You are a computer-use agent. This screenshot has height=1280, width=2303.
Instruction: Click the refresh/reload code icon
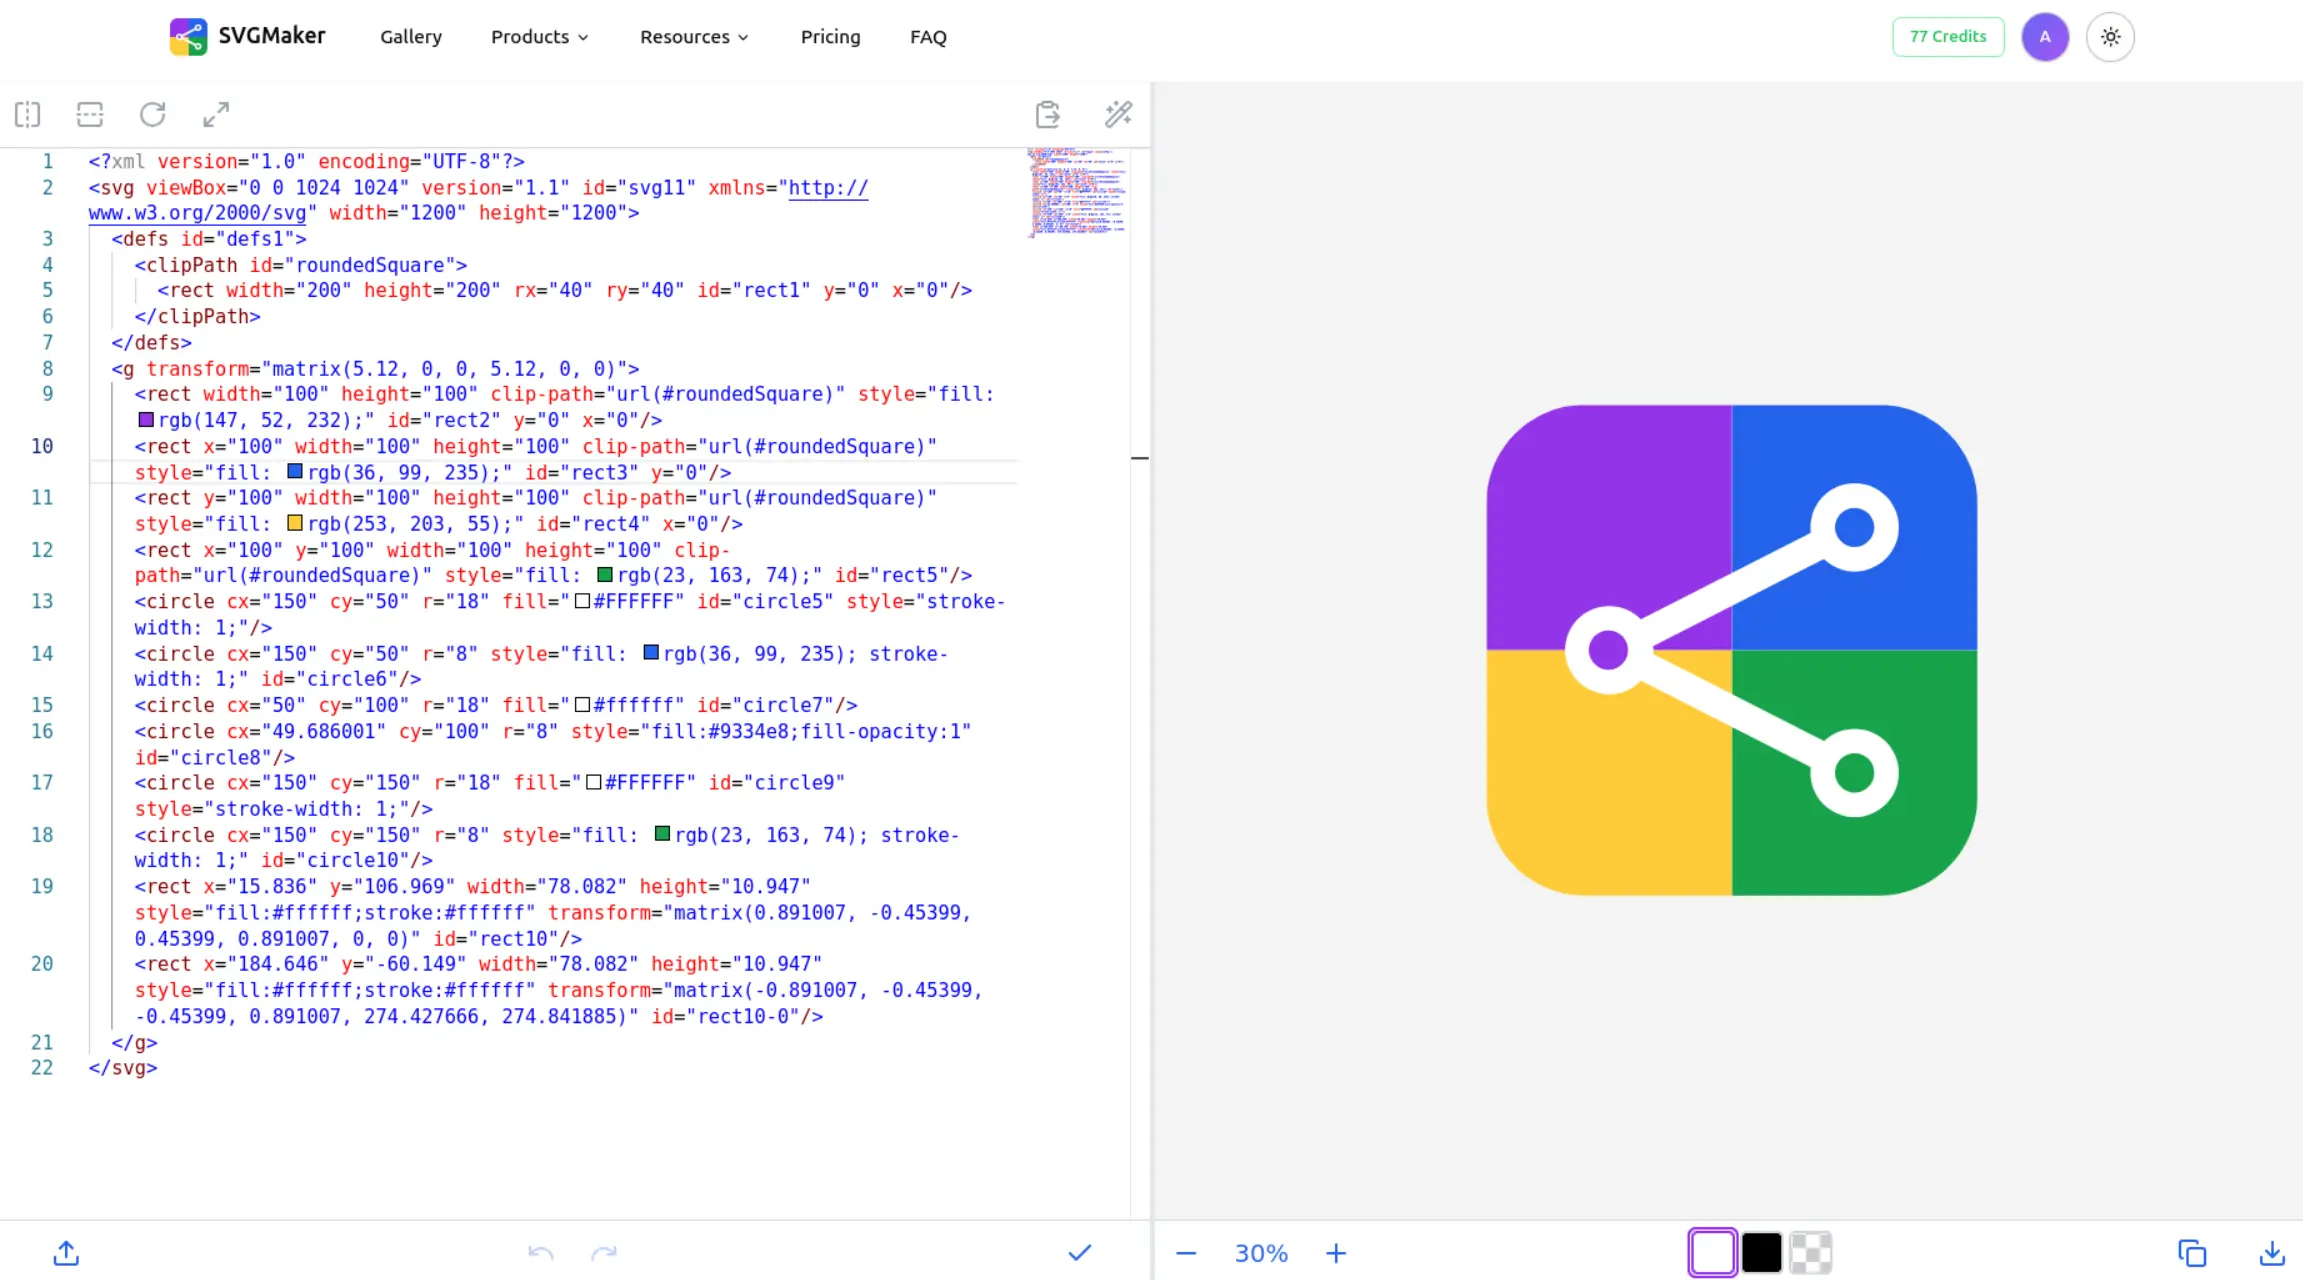tap(152, 114)
